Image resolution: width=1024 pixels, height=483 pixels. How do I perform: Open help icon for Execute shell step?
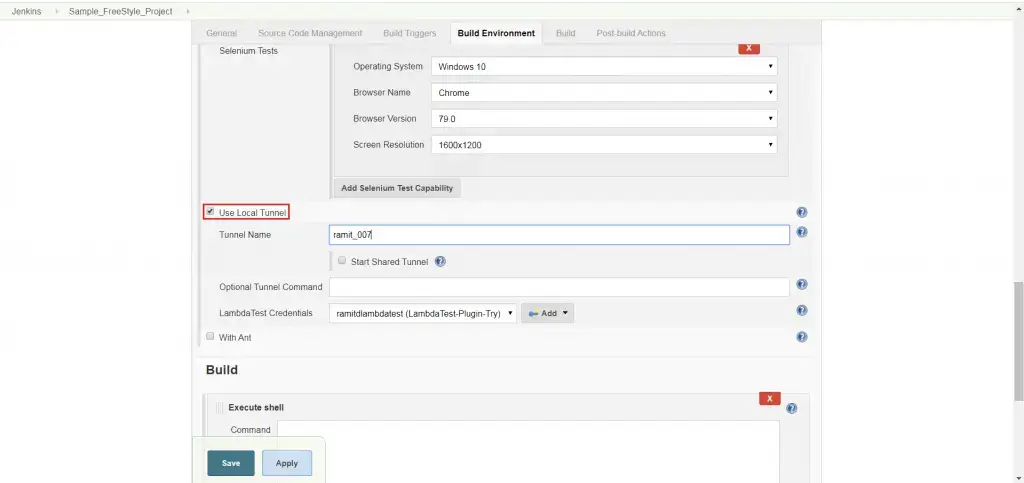[792, 408]
